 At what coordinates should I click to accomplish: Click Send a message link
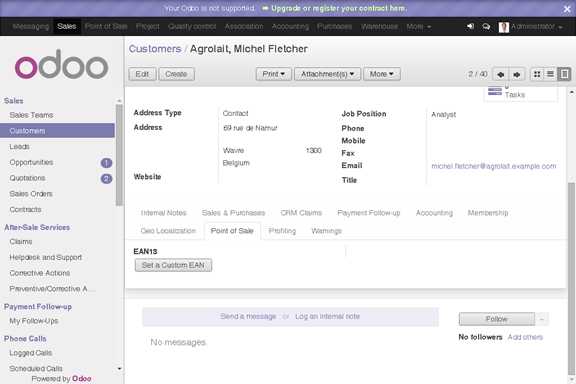[248, 316]
